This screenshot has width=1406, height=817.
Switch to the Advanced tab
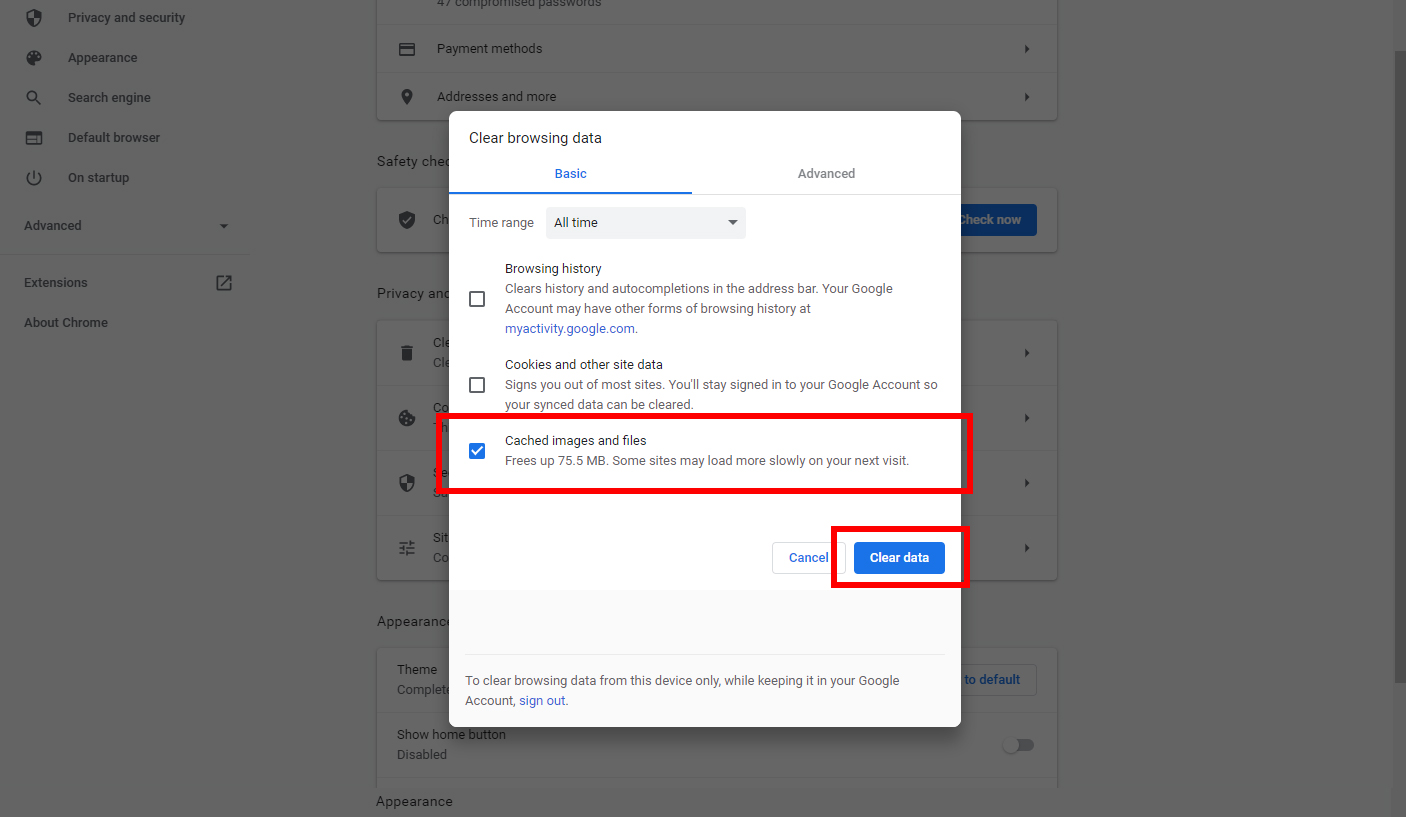(826, 174)
